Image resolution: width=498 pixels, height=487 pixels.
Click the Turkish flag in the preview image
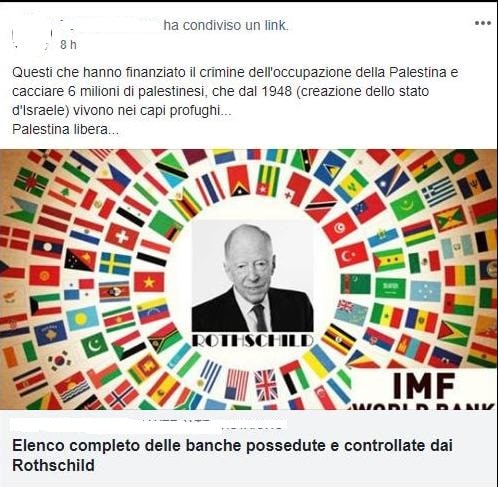point(352,255)
